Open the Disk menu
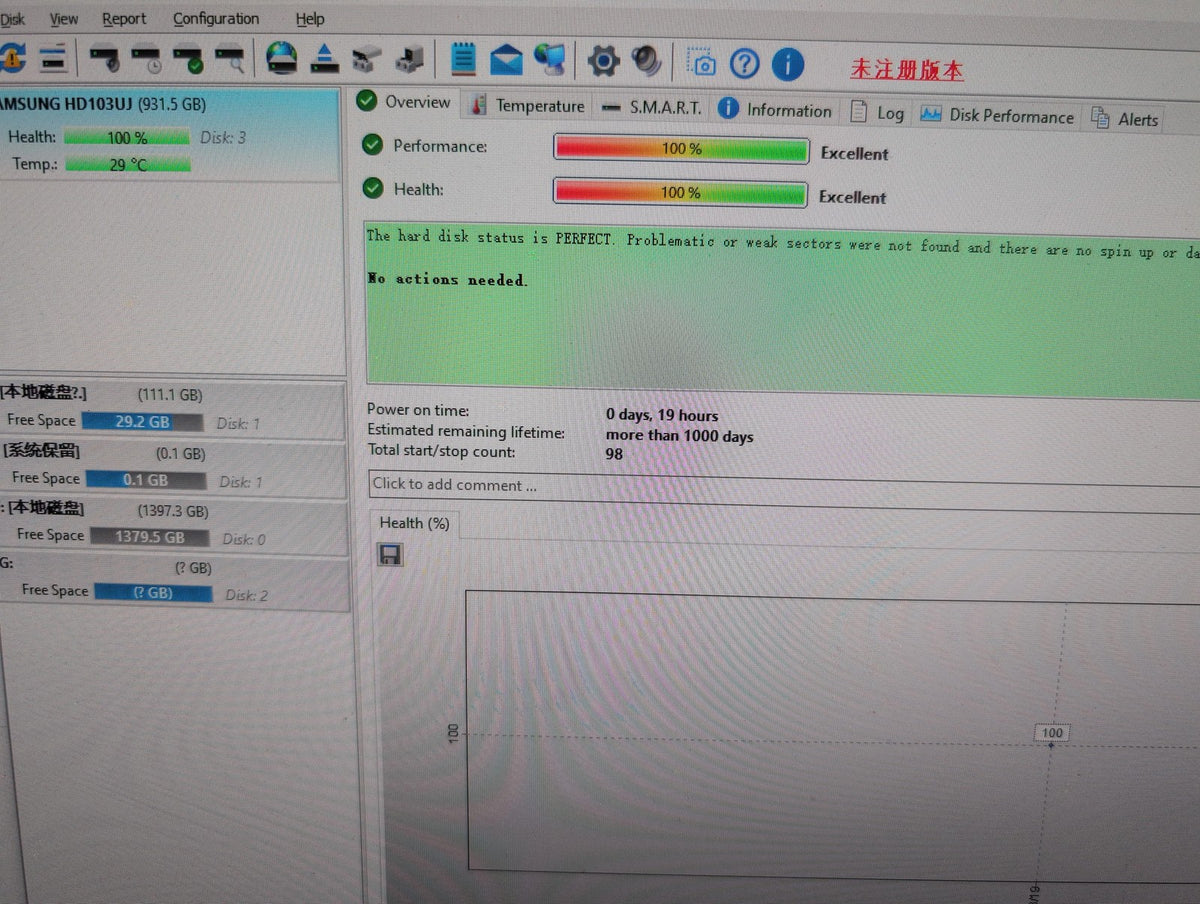This screenshot has width=1200, height=904. (x=13, y=19)
